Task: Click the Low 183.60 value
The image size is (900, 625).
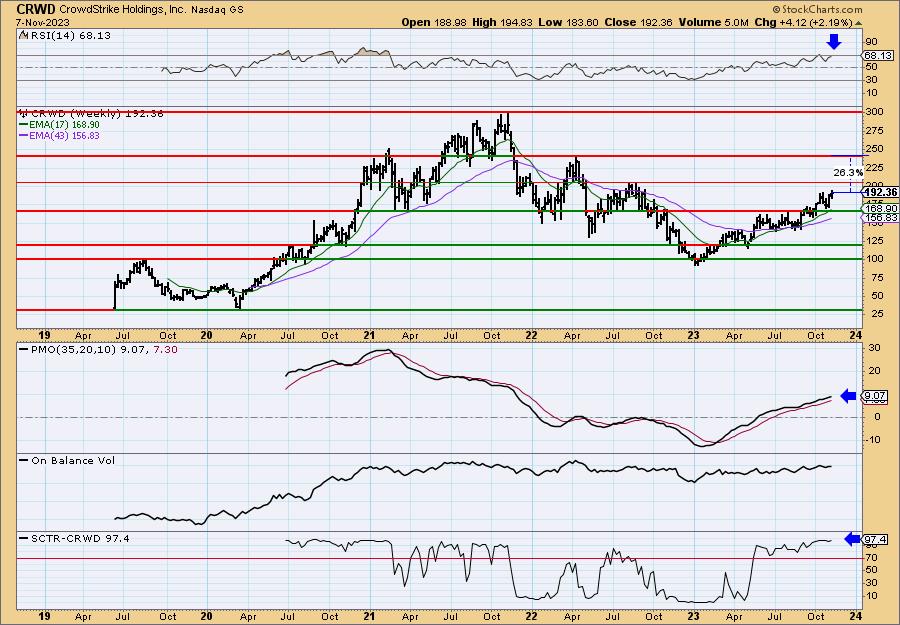Action: (x=568, y=22)
